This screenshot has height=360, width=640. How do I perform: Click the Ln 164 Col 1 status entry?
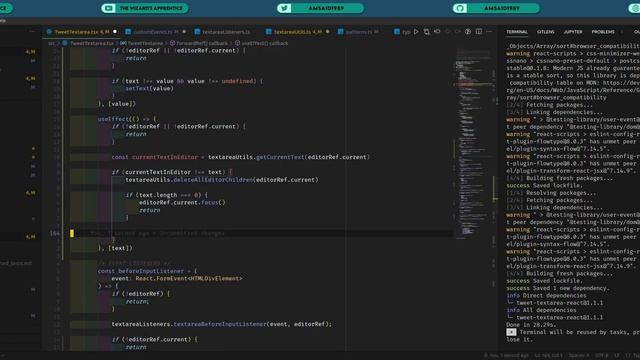click(548, 356)
